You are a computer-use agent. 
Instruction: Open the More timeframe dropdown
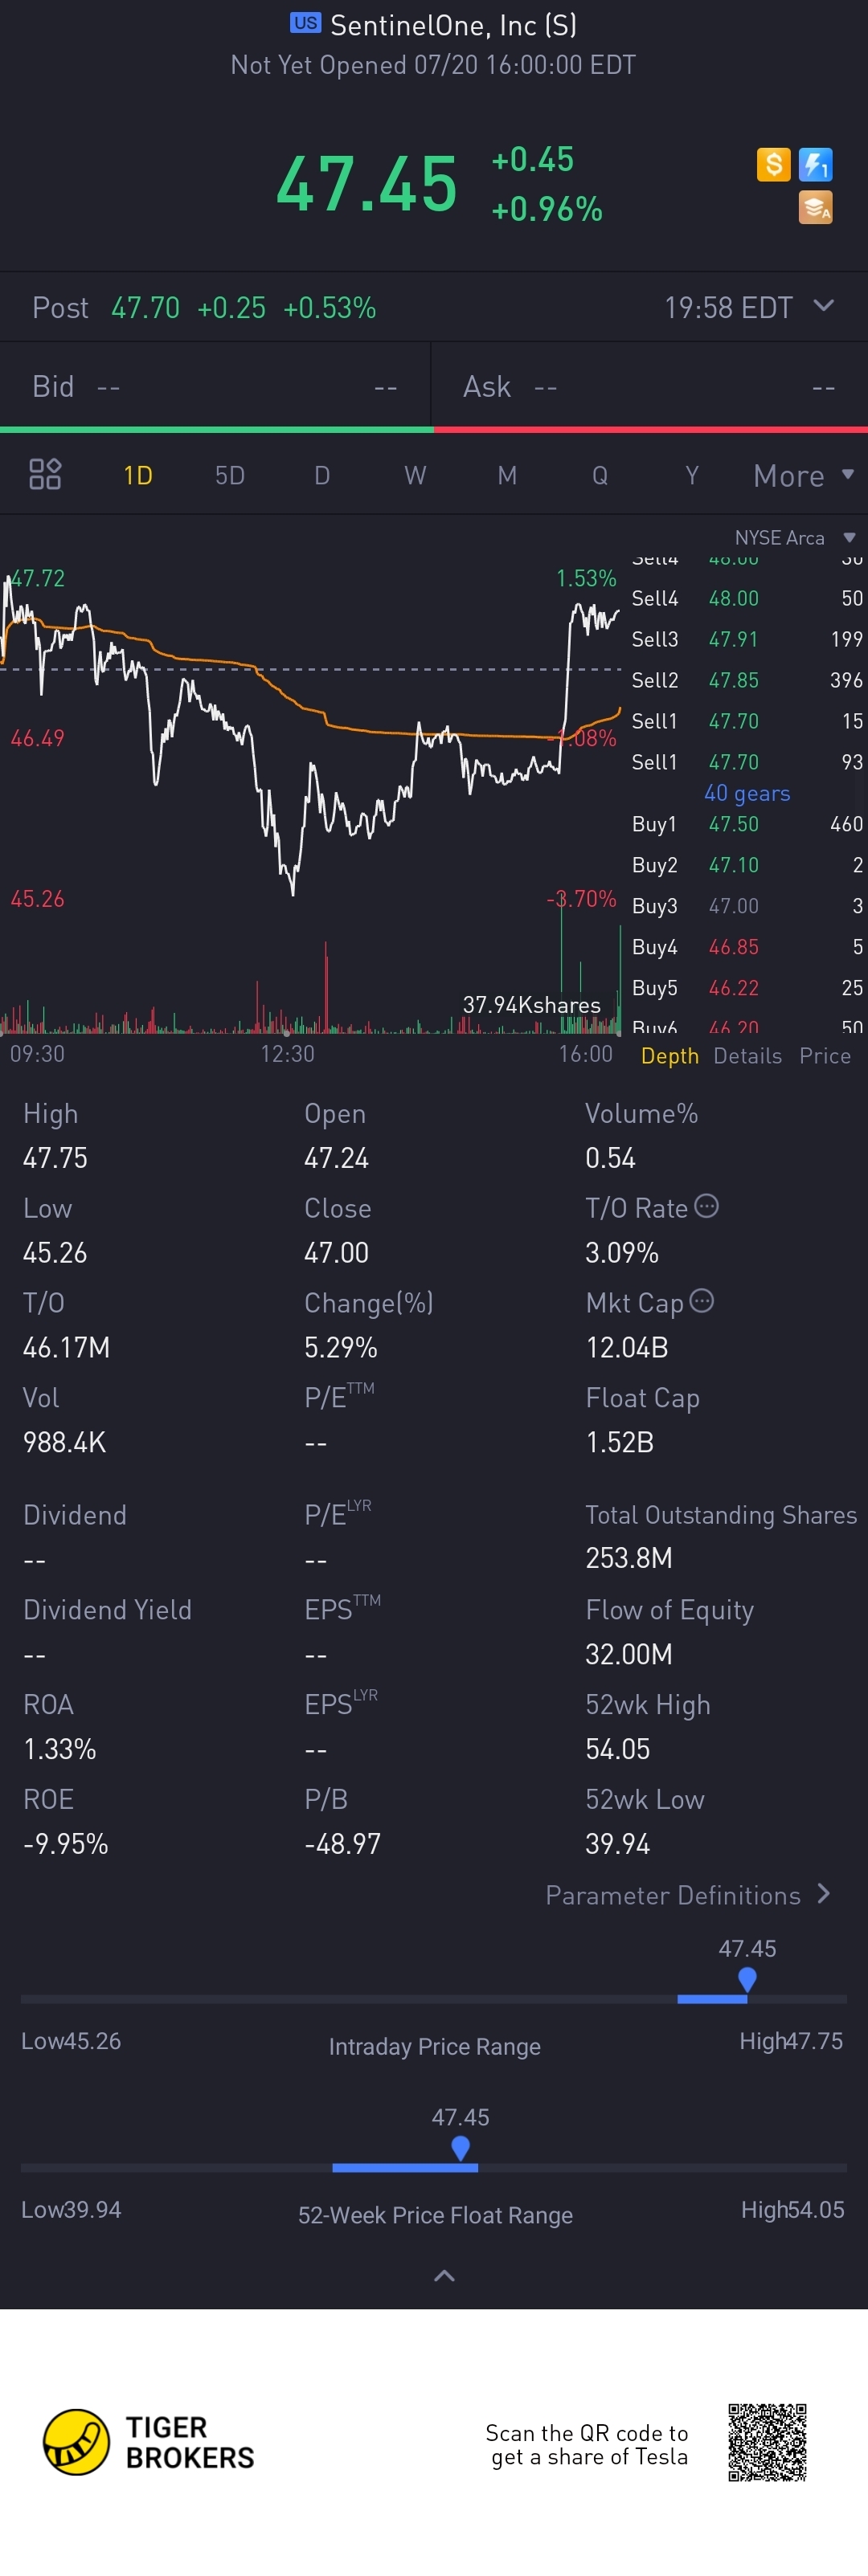coord(803,476)
